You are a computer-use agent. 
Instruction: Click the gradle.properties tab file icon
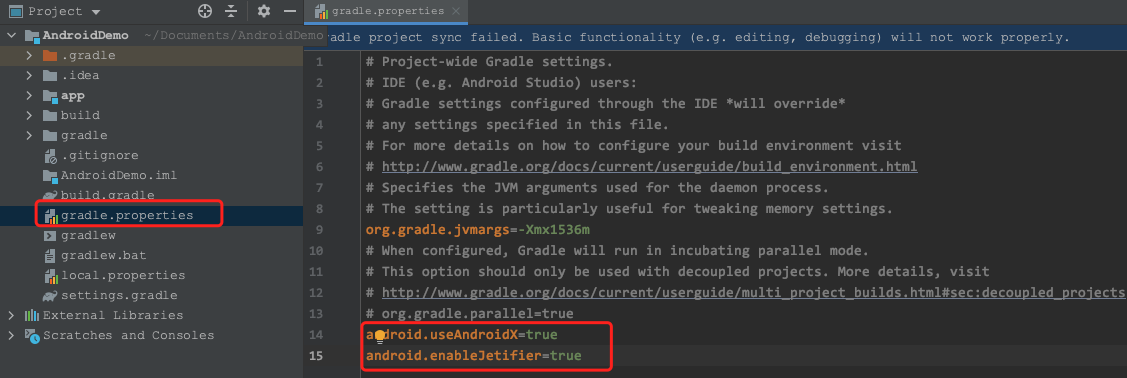coord(321,12)
